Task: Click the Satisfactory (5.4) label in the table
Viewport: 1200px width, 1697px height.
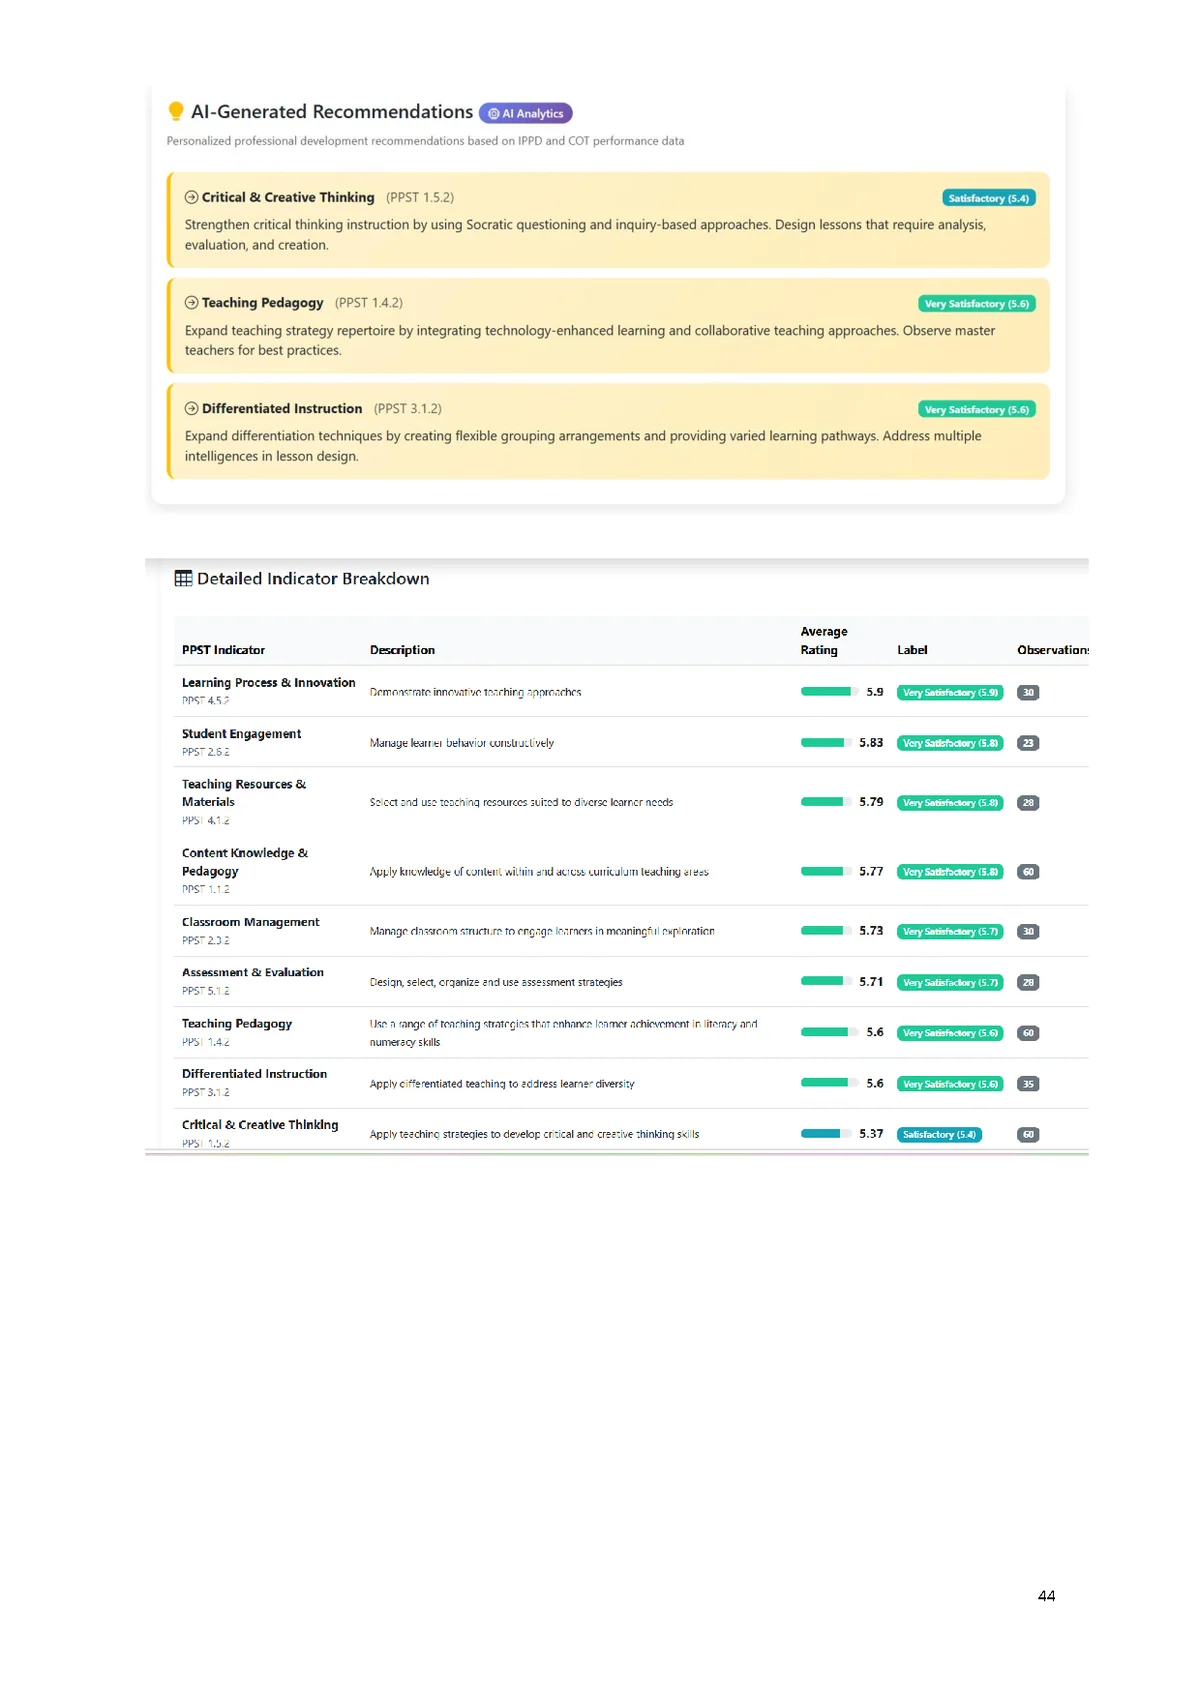Action: [939, 1135]
